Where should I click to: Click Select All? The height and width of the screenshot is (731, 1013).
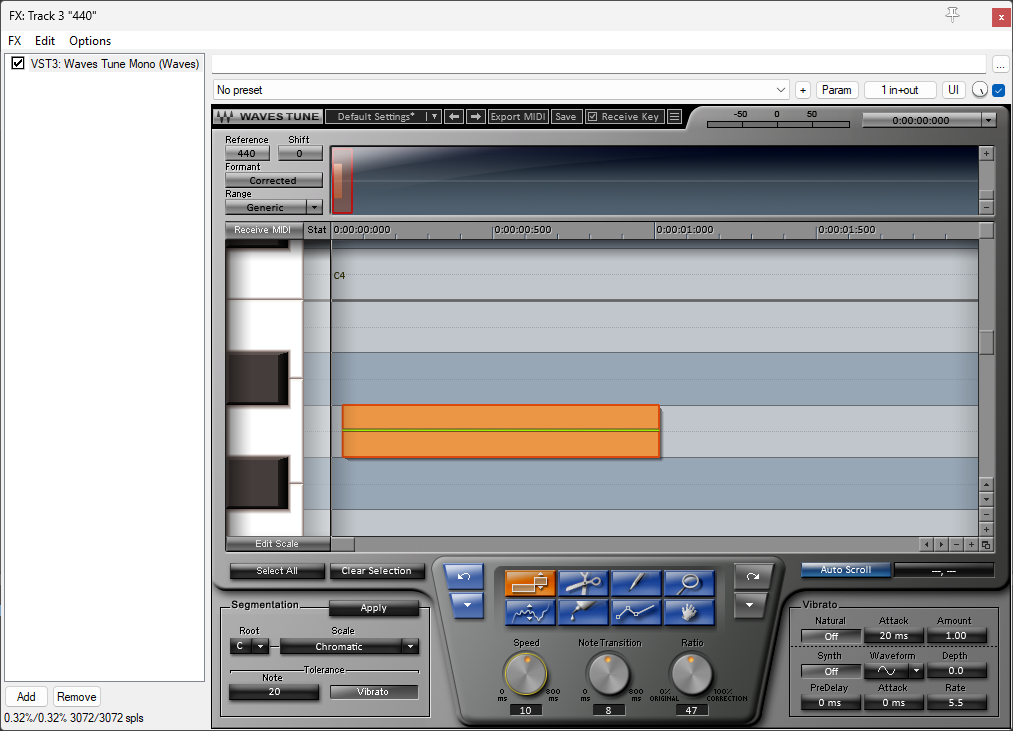[x=277, y=571]
